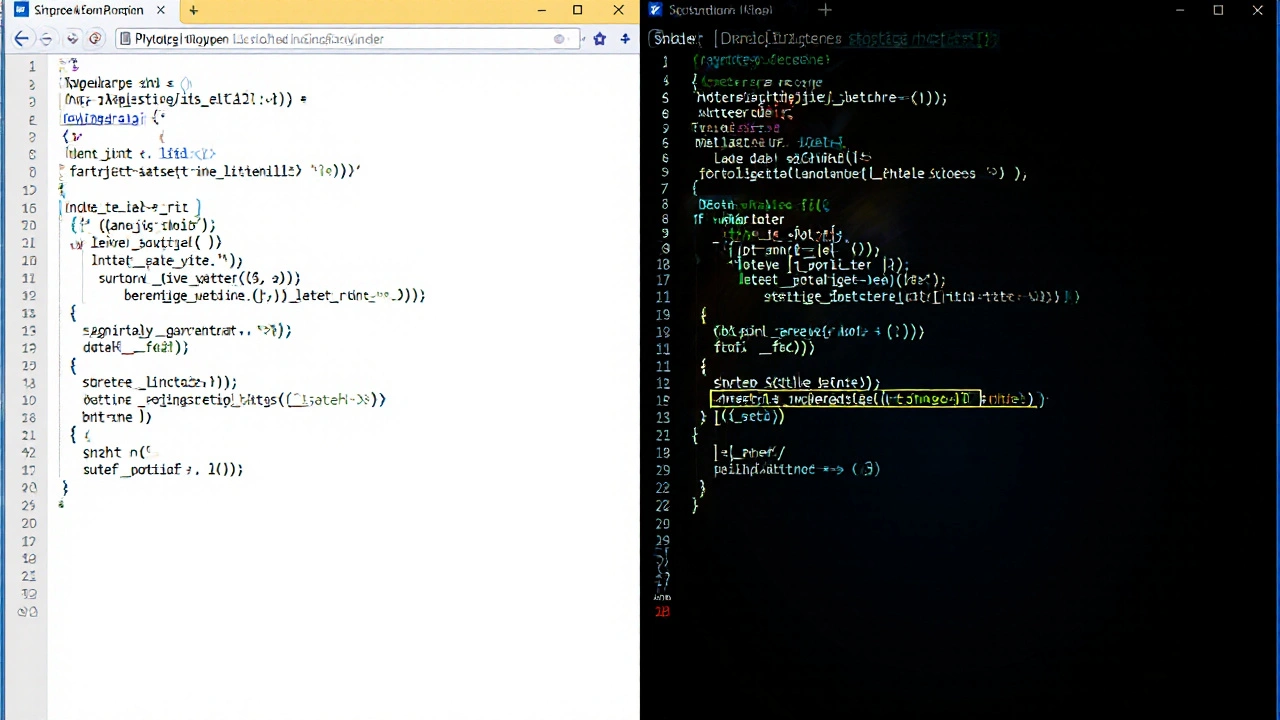Open the second breadcrumb segment dropdown in the editor
This screenshot has width=1280, height=720.
click(x=780, y=38)
